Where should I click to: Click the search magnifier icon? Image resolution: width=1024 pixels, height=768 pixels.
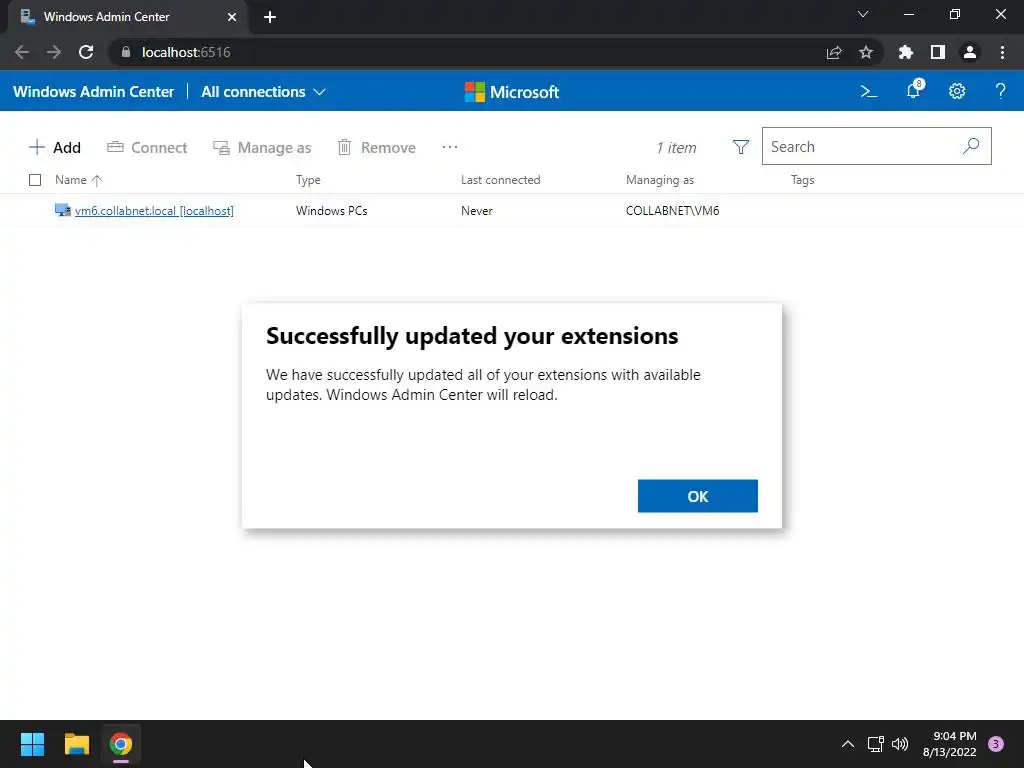pyautogui.click(x=971, y=146)
